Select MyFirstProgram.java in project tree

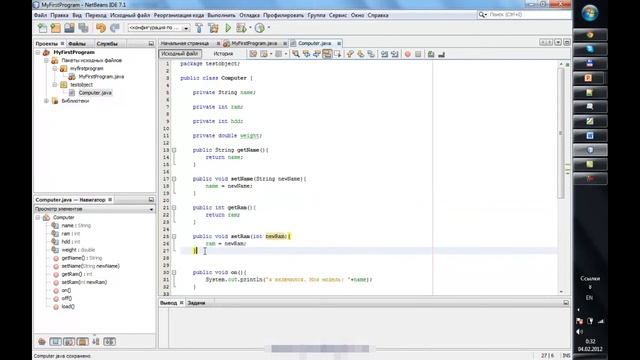(101, 77)
